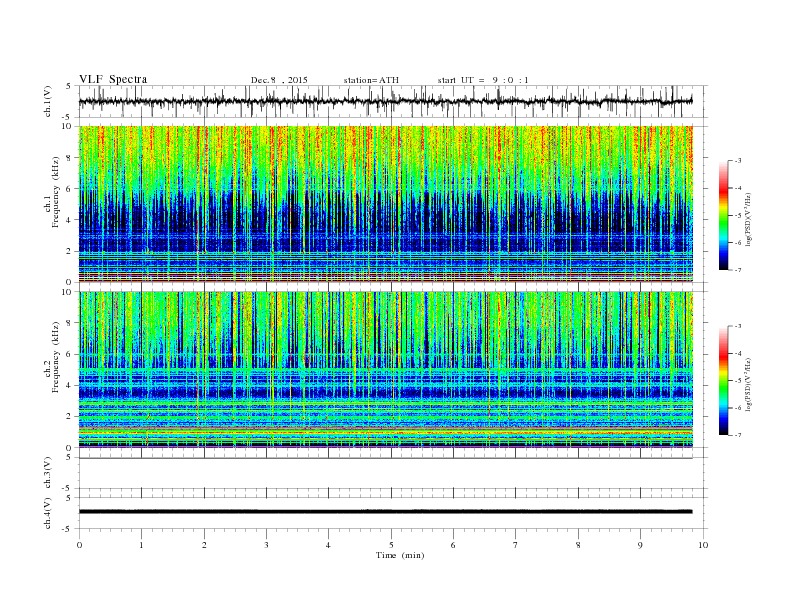This screenshot has height=612, width=792.
Task: Click the ch.1 voltage waveform trace
Action: [385, 101]
